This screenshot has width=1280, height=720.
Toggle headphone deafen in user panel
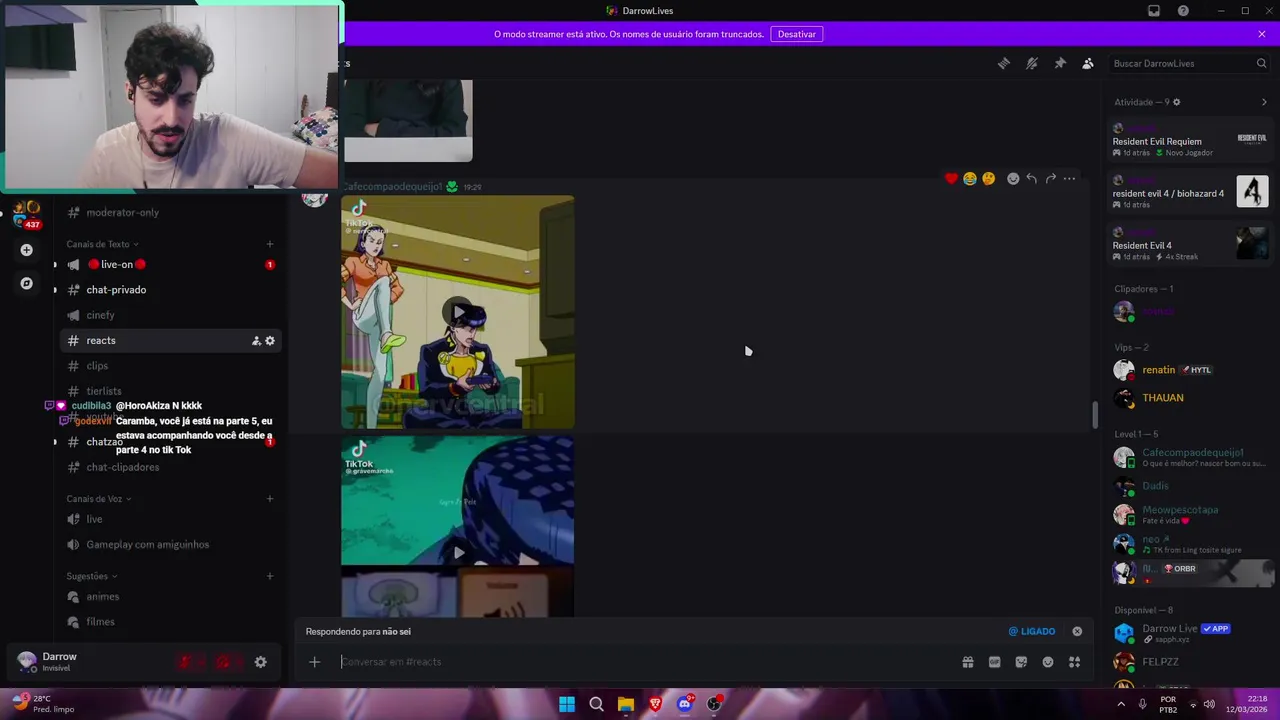[223, 662]
